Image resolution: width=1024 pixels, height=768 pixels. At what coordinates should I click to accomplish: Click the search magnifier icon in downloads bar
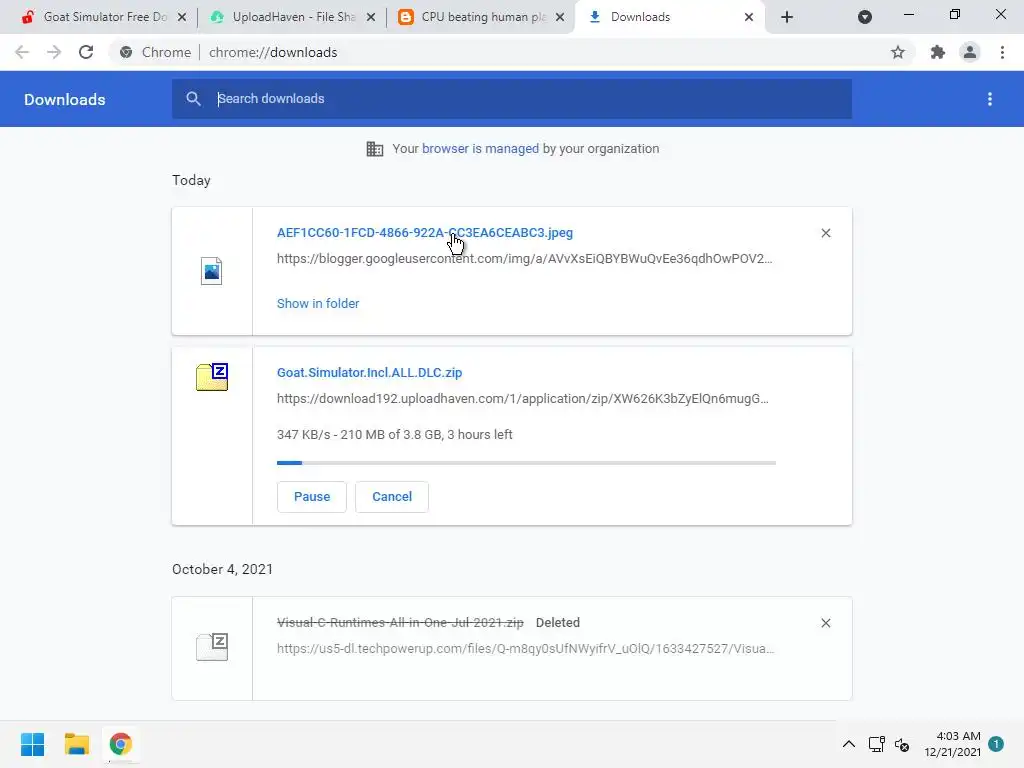[193, 99]
